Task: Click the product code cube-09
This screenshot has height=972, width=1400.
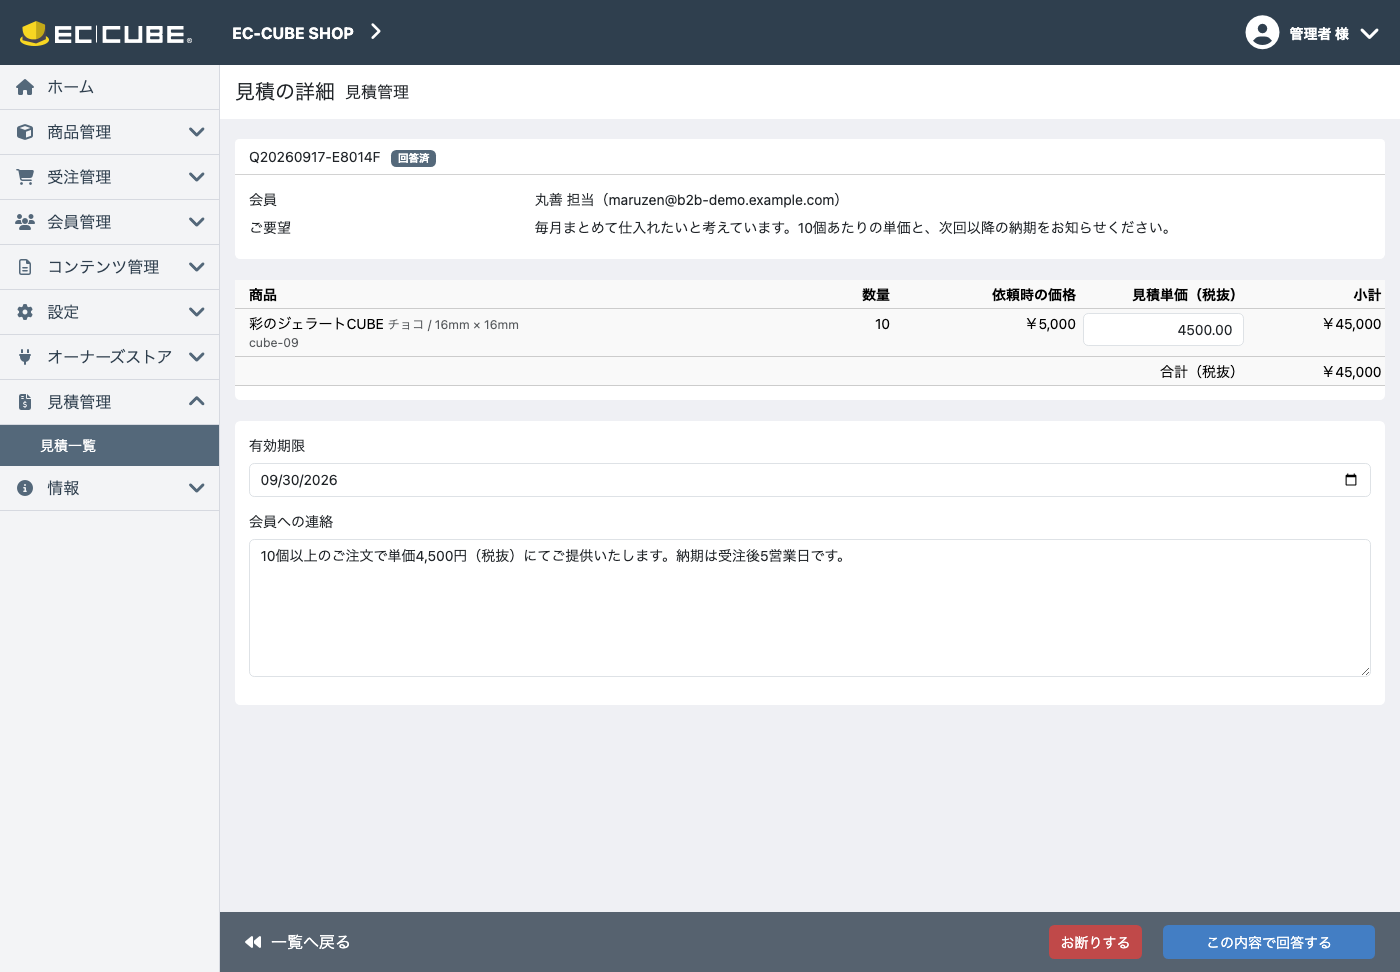Action: pos(274,343)
